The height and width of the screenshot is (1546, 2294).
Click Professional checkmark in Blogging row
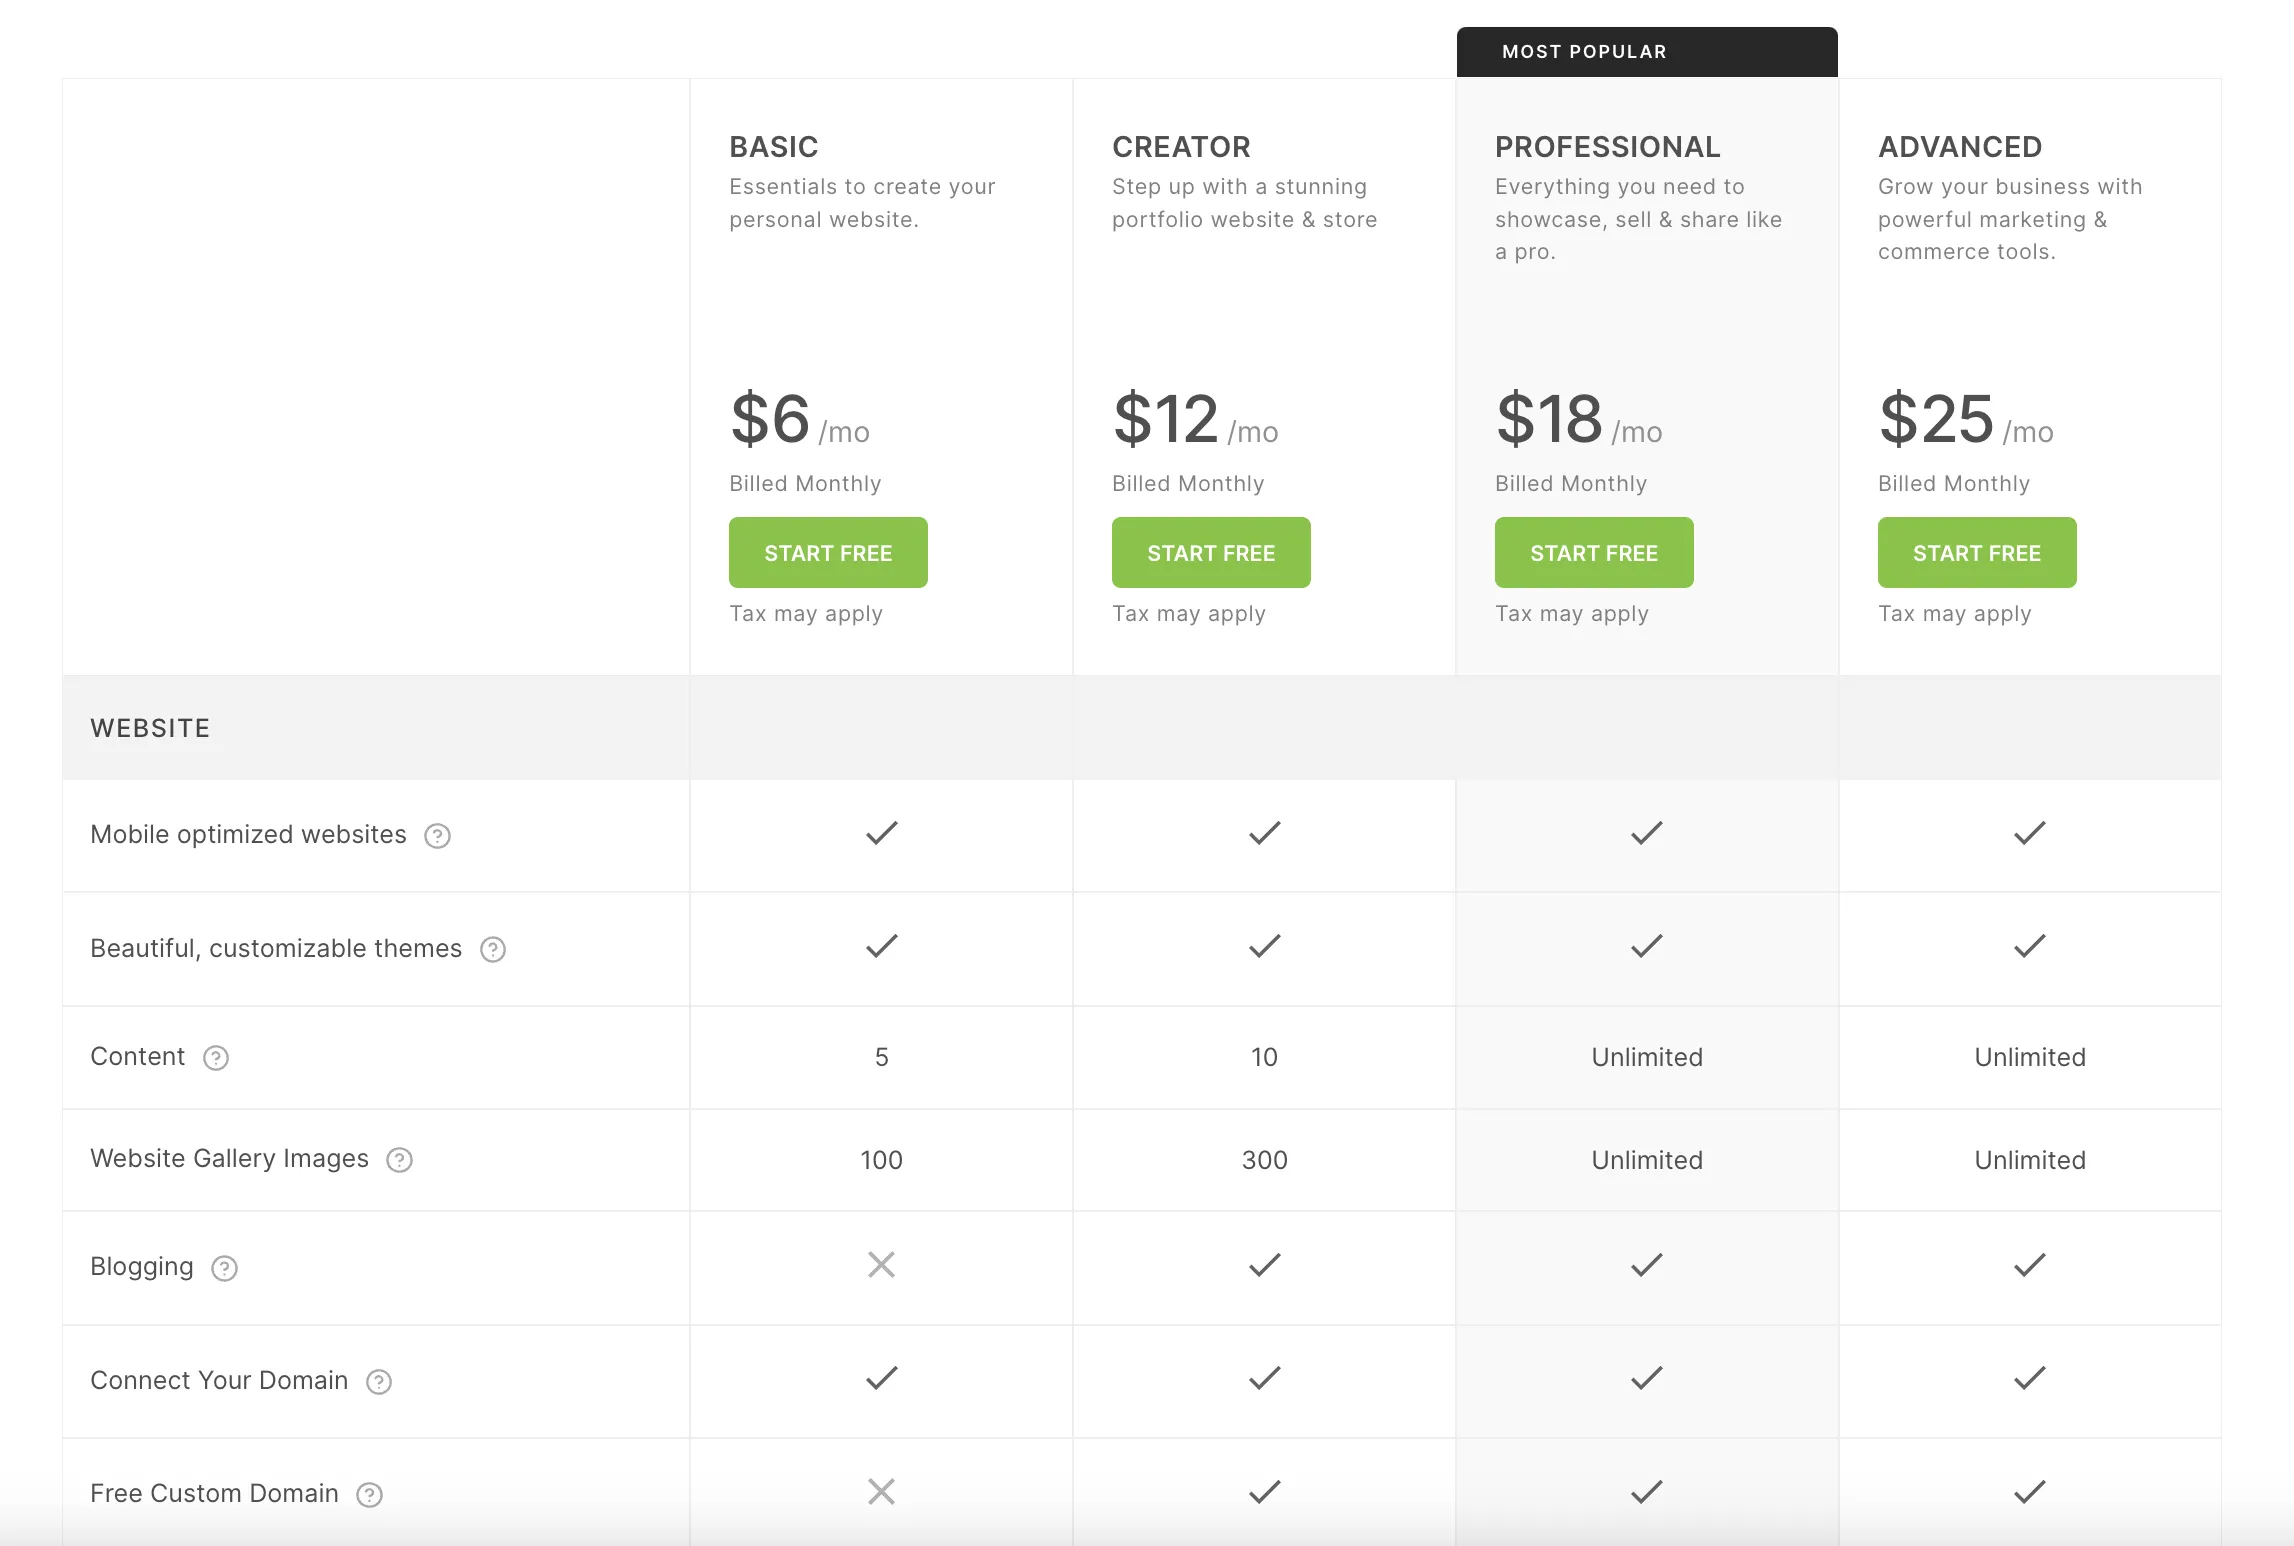pyautogui.click(x=1647, y=1265)
